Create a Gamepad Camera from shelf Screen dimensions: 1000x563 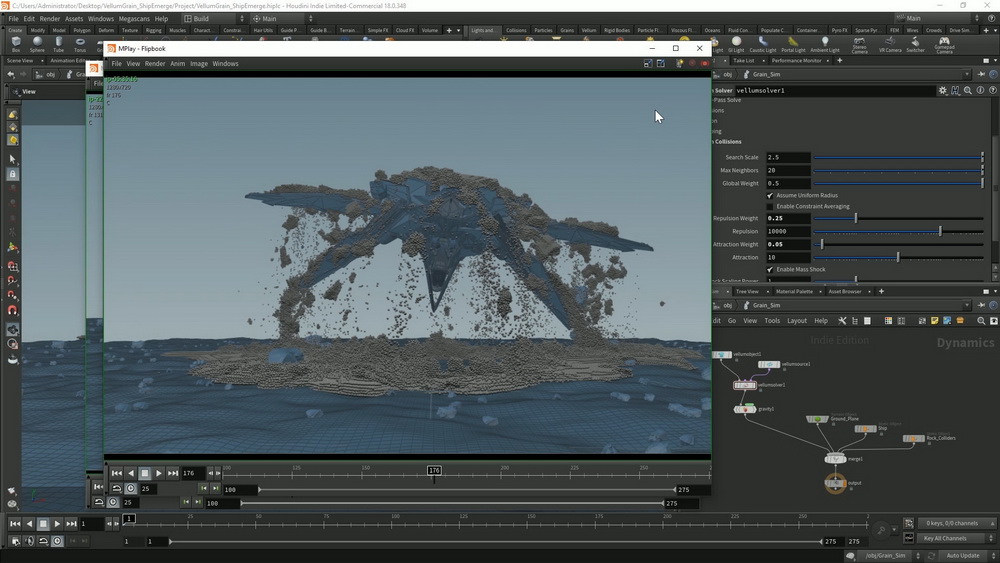pos(944,45)
